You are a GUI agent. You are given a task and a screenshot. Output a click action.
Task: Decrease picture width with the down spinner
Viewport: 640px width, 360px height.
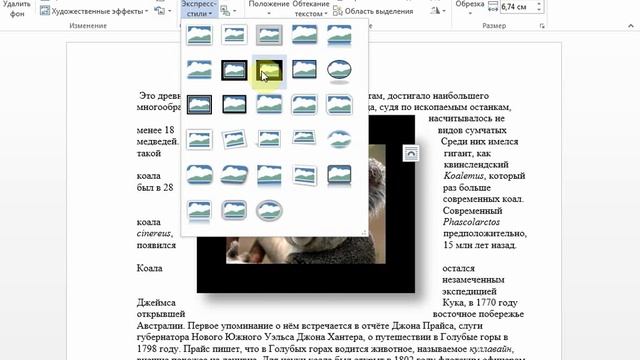click(x=539, y=10)
